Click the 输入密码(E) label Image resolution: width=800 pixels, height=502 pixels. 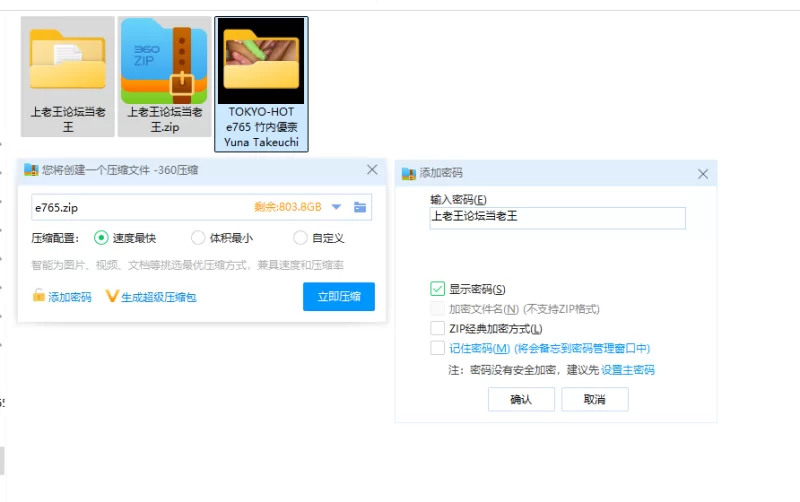(x=458, y=199)
